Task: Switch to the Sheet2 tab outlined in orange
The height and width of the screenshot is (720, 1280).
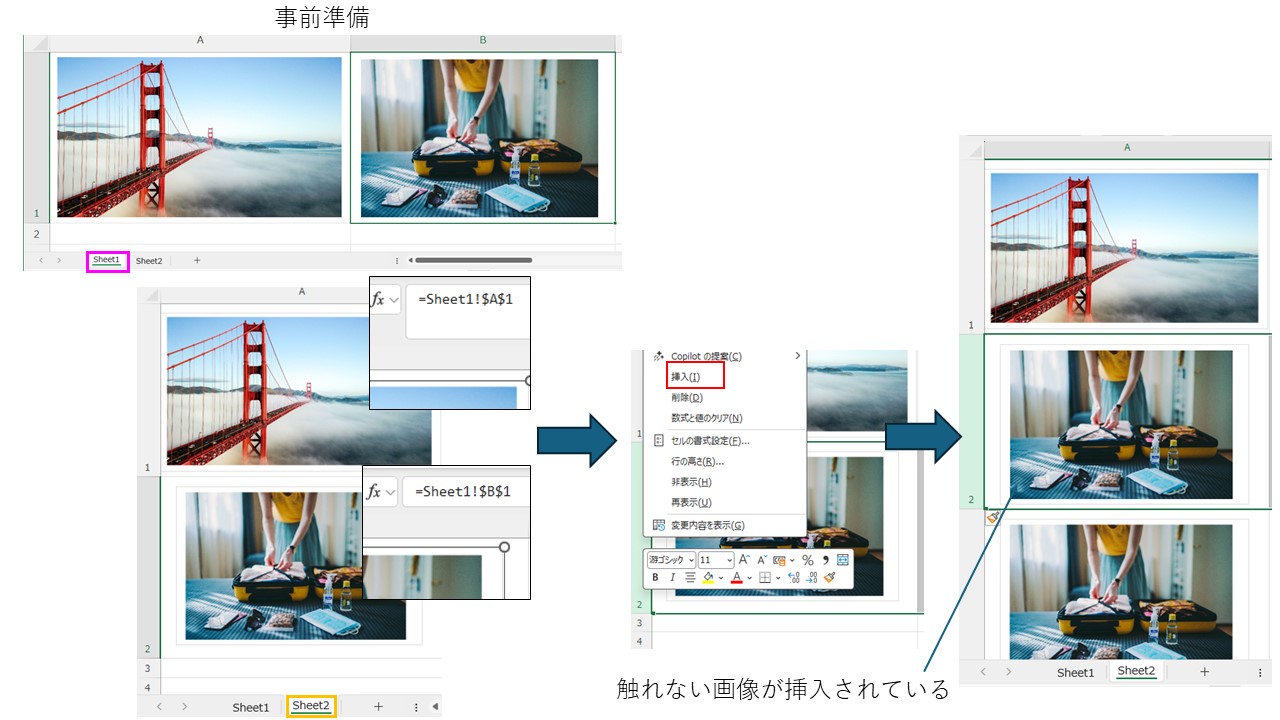Action: point(311,706)
